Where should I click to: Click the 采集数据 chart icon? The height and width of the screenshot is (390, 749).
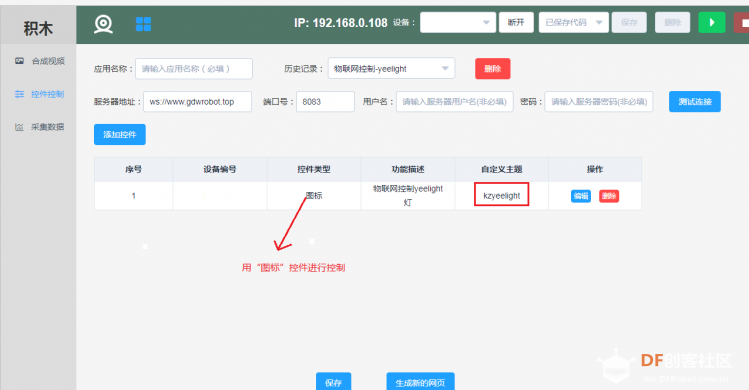click(19, 127)
